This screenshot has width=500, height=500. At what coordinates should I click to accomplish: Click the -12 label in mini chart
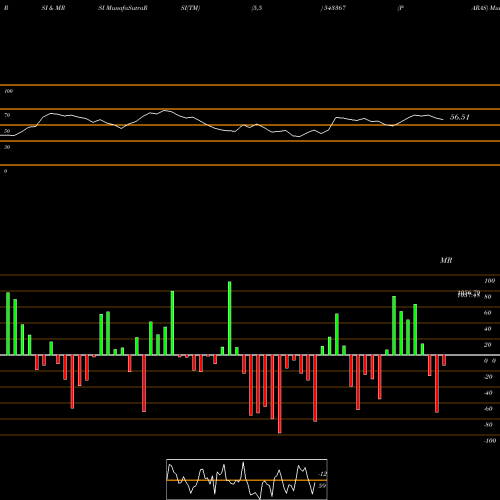click(322, 474)
